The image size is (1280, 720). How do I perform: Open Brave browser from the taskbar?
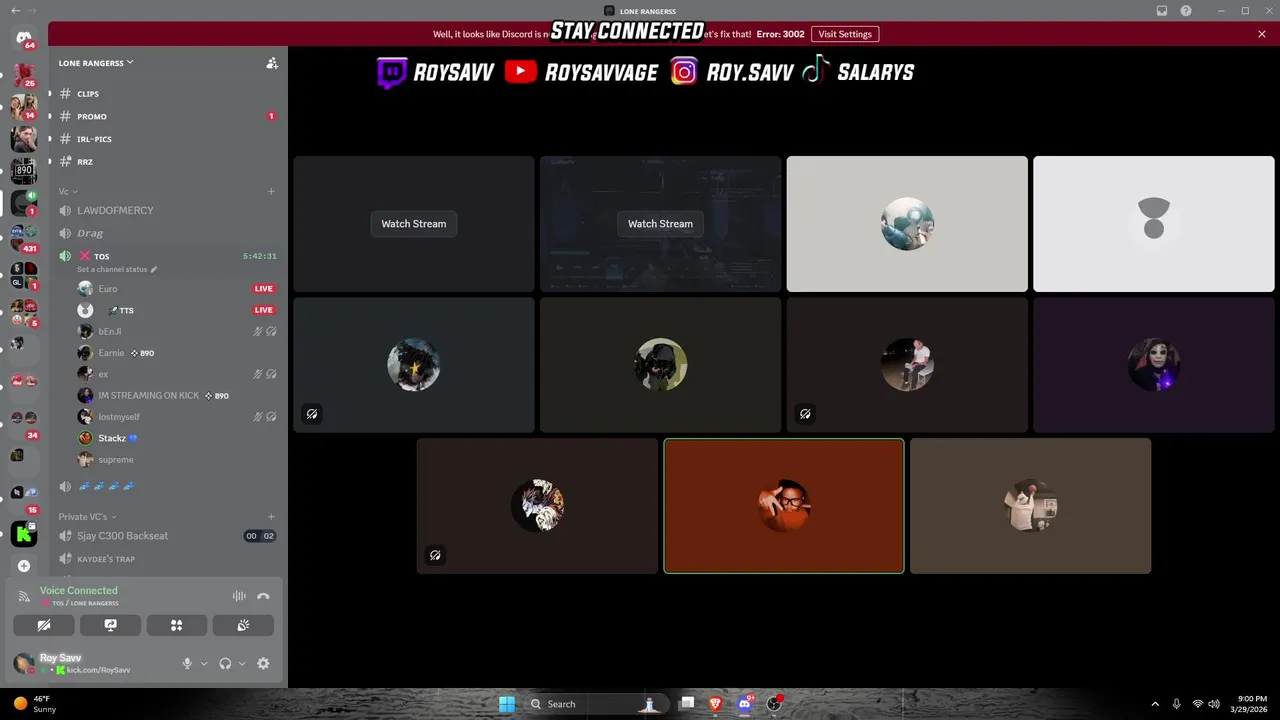point(715,704)
